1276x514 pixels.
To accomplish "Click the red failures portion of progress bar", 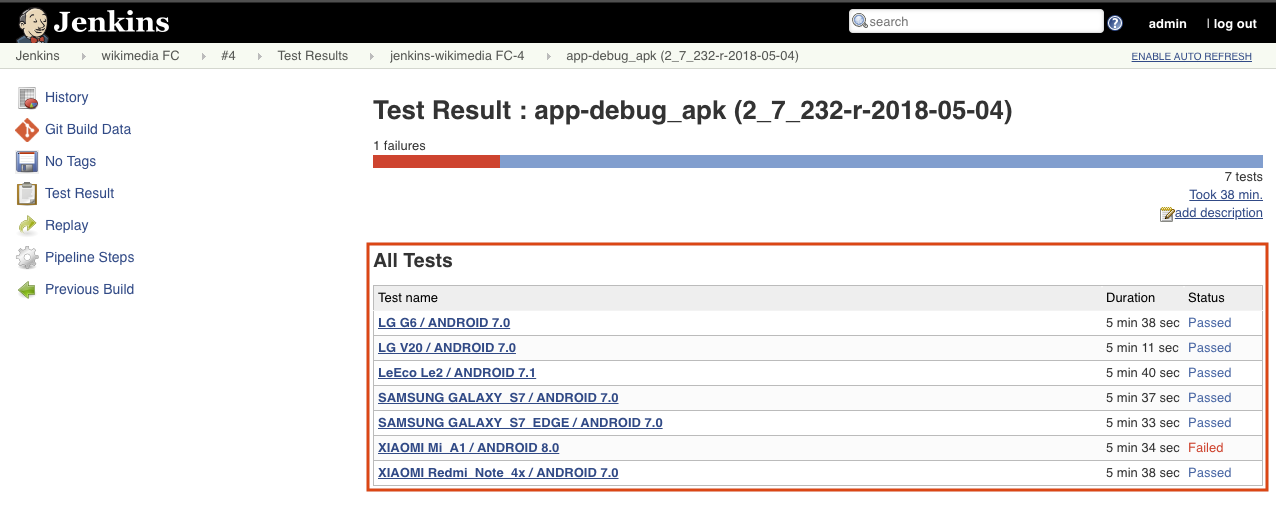I will [x=436, y=161].
